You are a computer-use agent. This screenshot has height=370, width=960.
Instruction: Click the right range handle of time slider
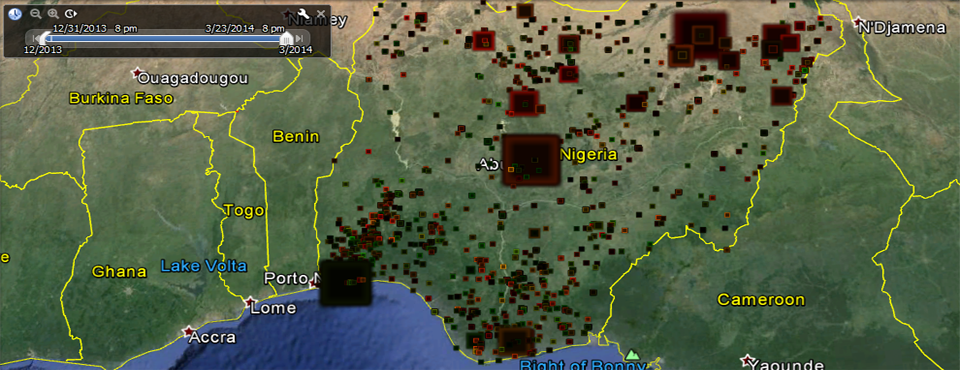pos(287,39)
